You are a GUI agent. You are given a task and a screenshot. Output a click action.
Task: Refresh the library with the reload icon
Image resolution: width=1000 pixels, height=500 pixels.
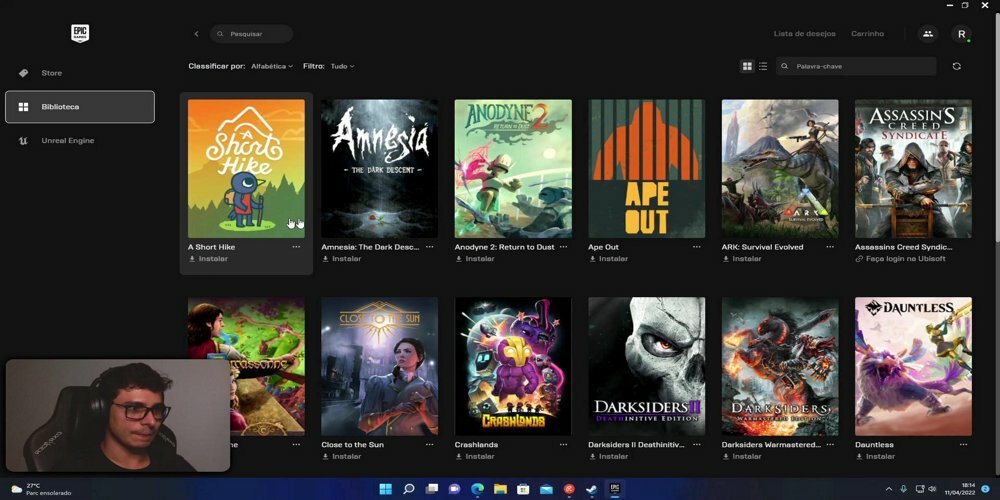pos(956,66)
